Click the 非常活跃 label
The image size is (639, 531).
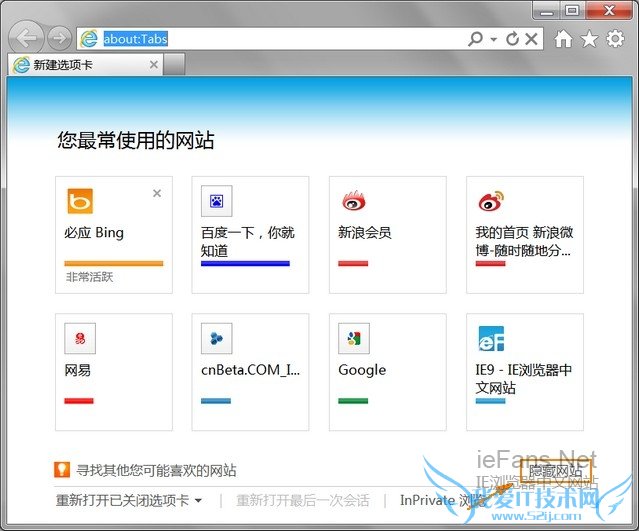(x=89, y=278)
